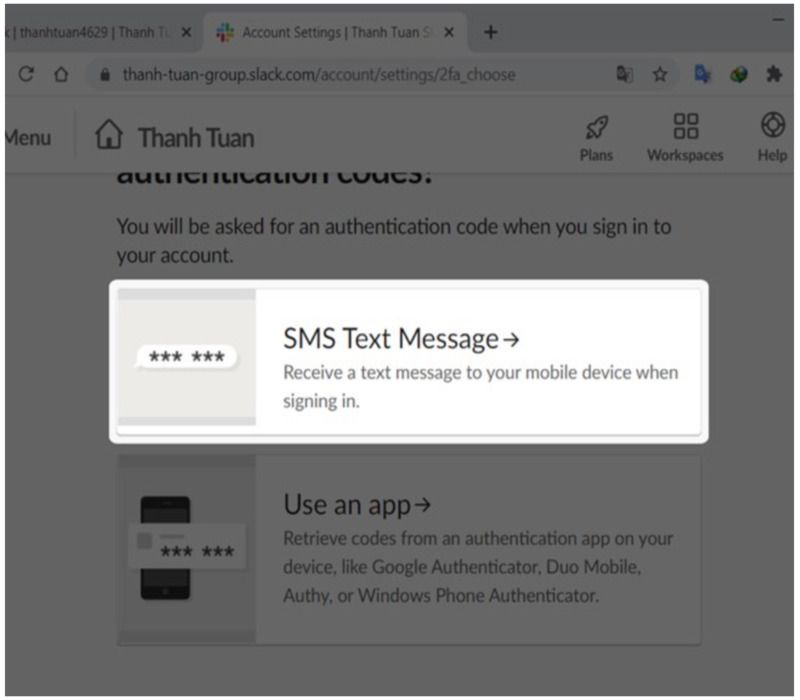Open Plans via the rocket icon

(596, 138)
